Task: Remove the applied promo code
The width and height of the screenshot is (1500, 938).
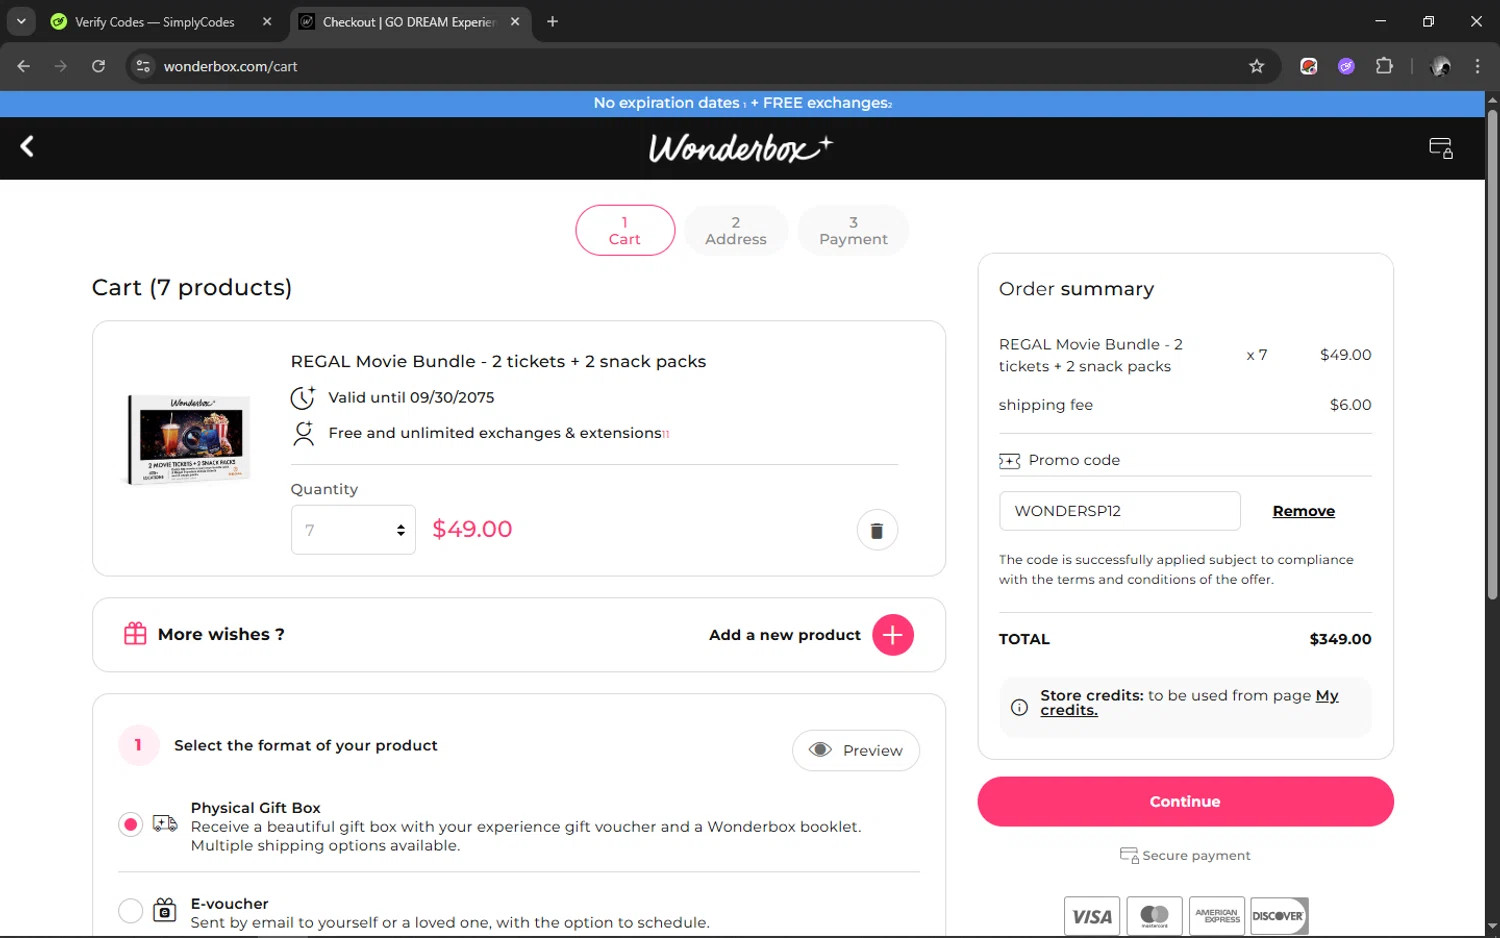Action: point(1304,511)
